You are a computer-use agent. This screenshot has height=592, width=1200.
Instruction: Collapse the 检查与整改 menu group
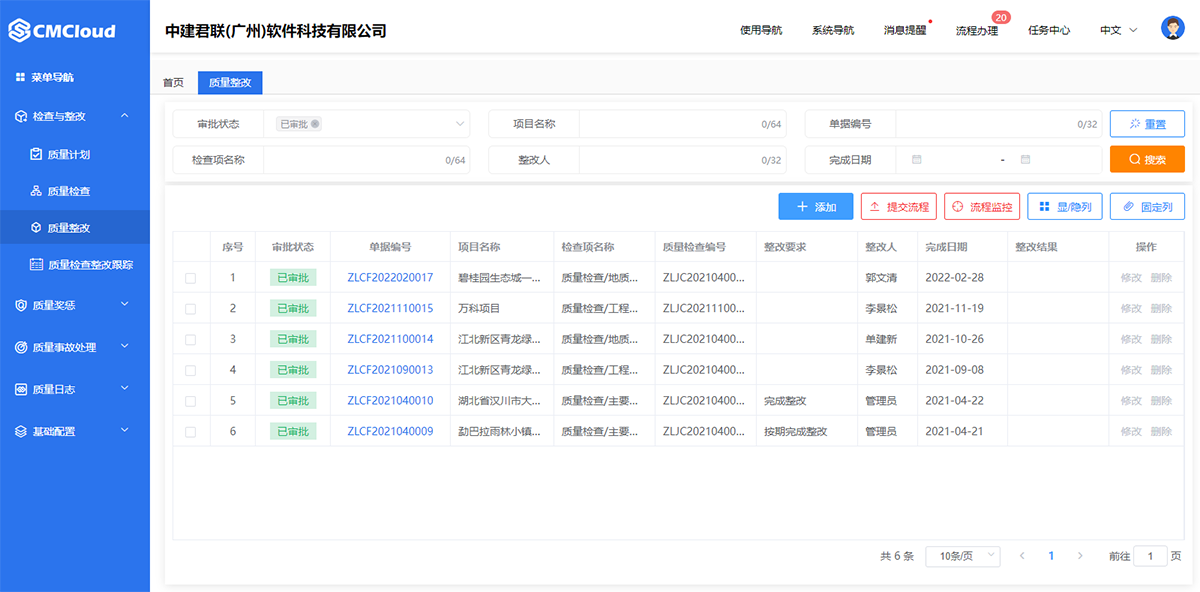coord(125,116)
